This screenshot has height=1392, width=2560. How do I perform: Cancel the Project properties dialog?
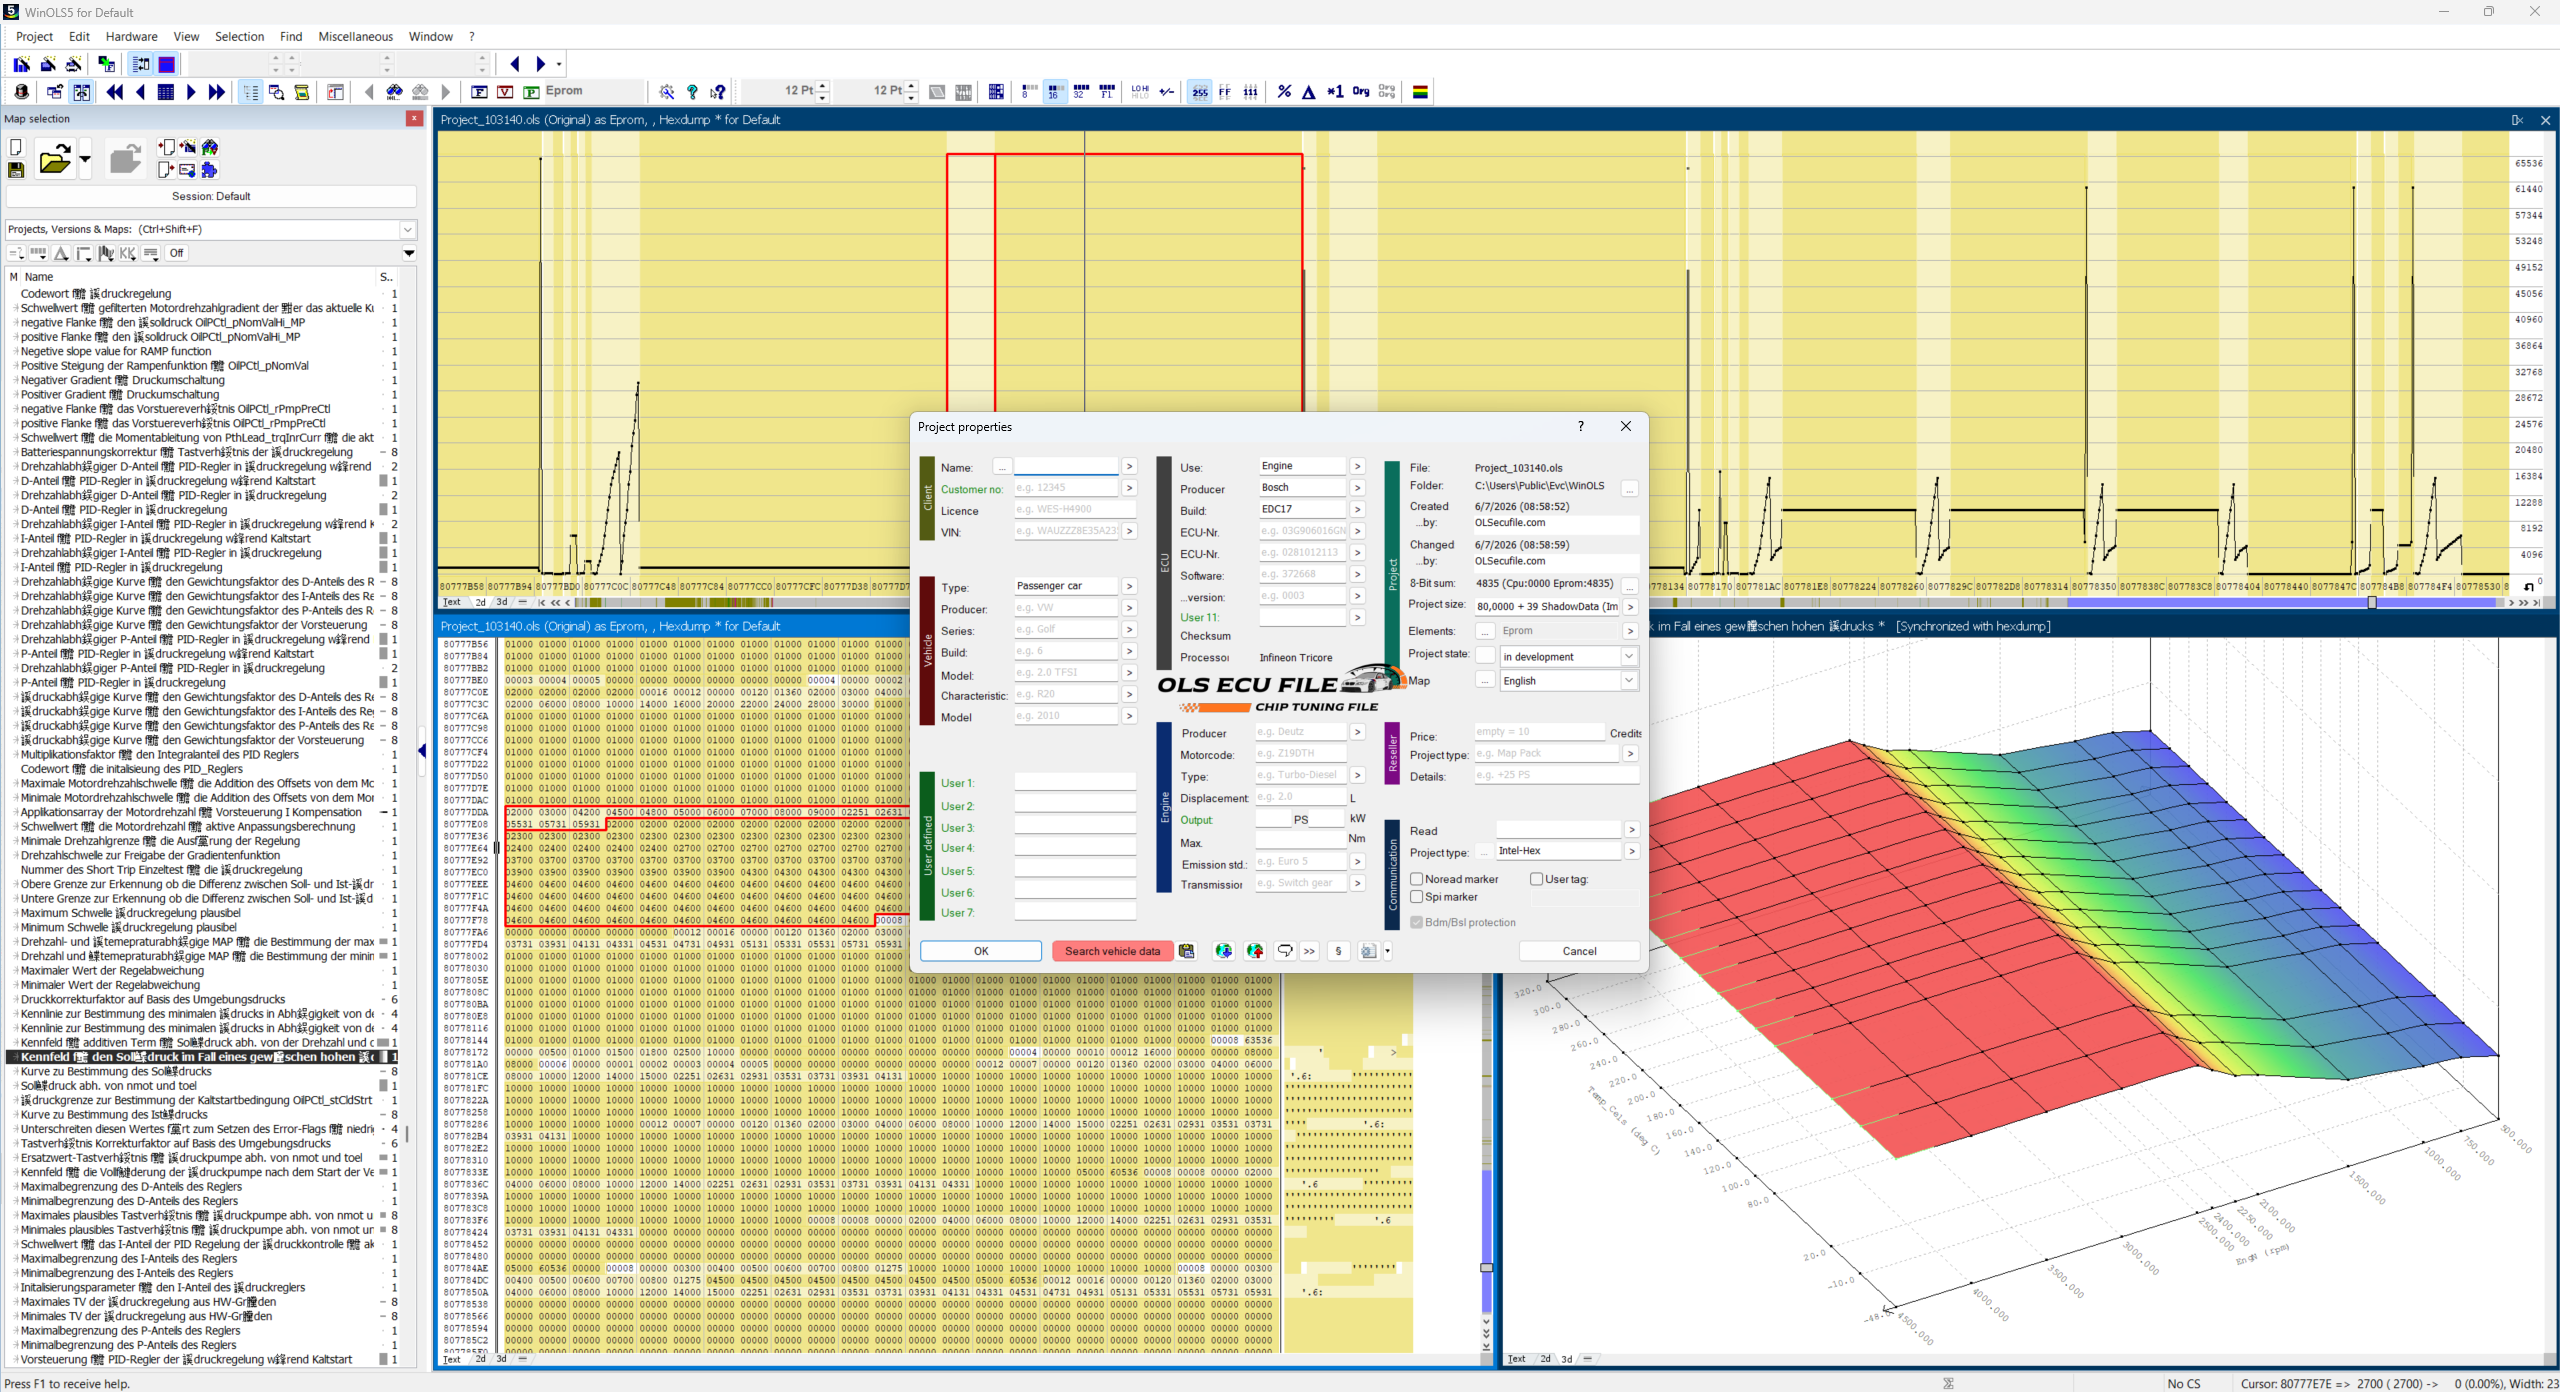1579,951
